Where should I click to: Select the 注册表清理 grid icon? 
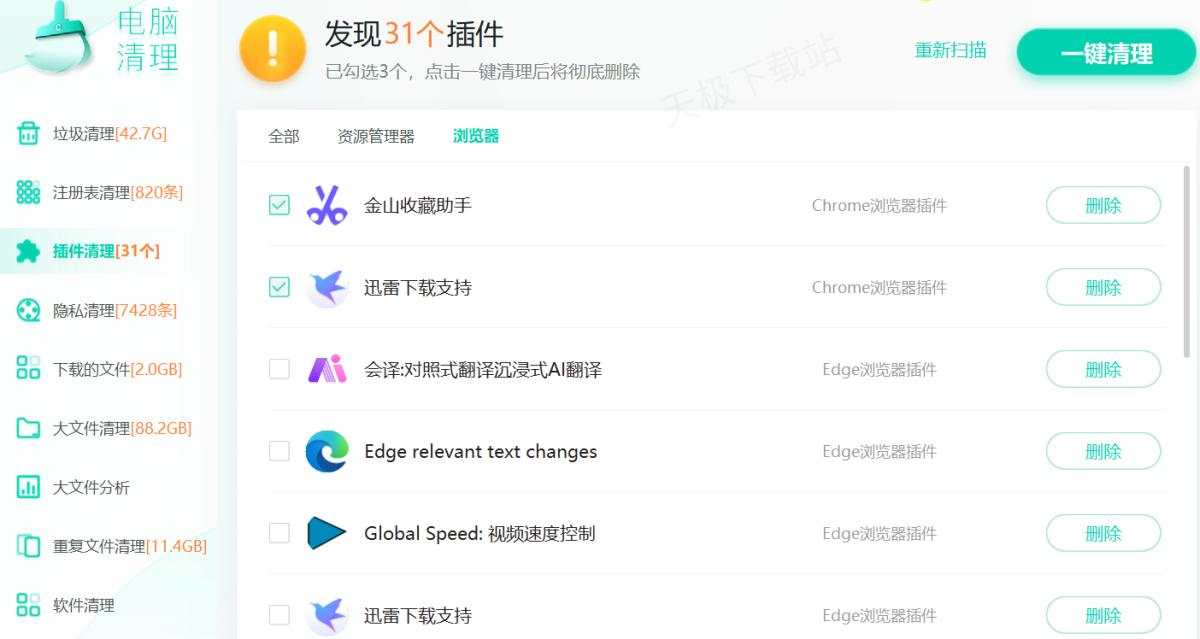click(28, 192)
